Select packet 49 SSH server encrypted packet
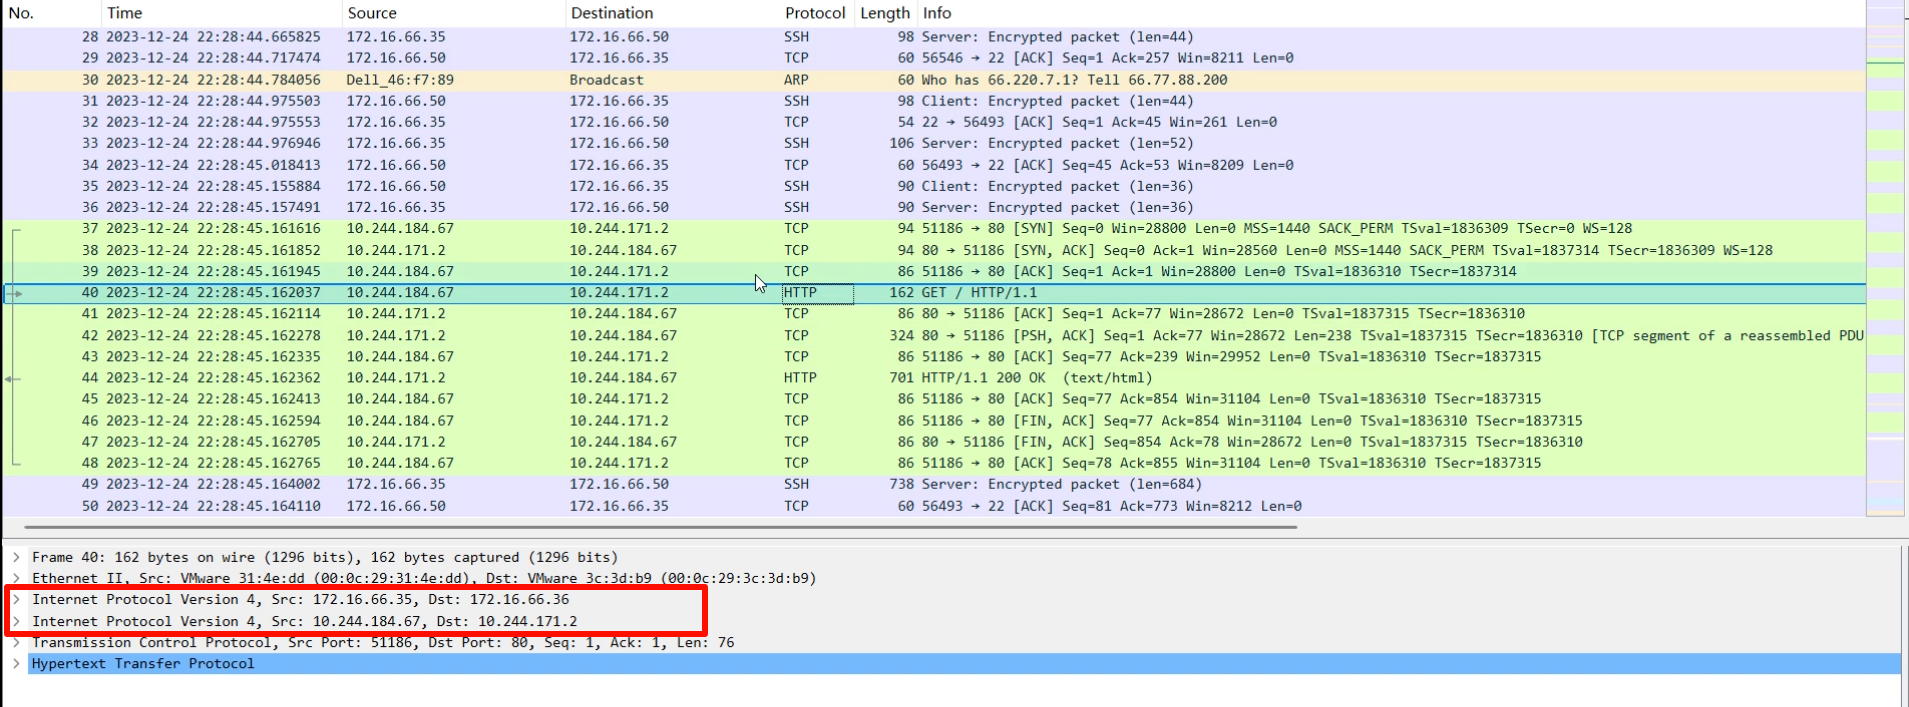The height and width of the screenshot is (707, 1909). point(600,484)
